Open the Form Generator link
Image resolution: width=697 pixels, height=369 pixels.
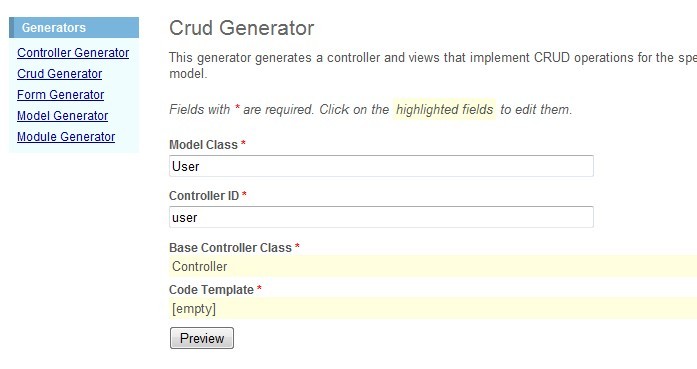pyautogui.click(x=60, y=94)
